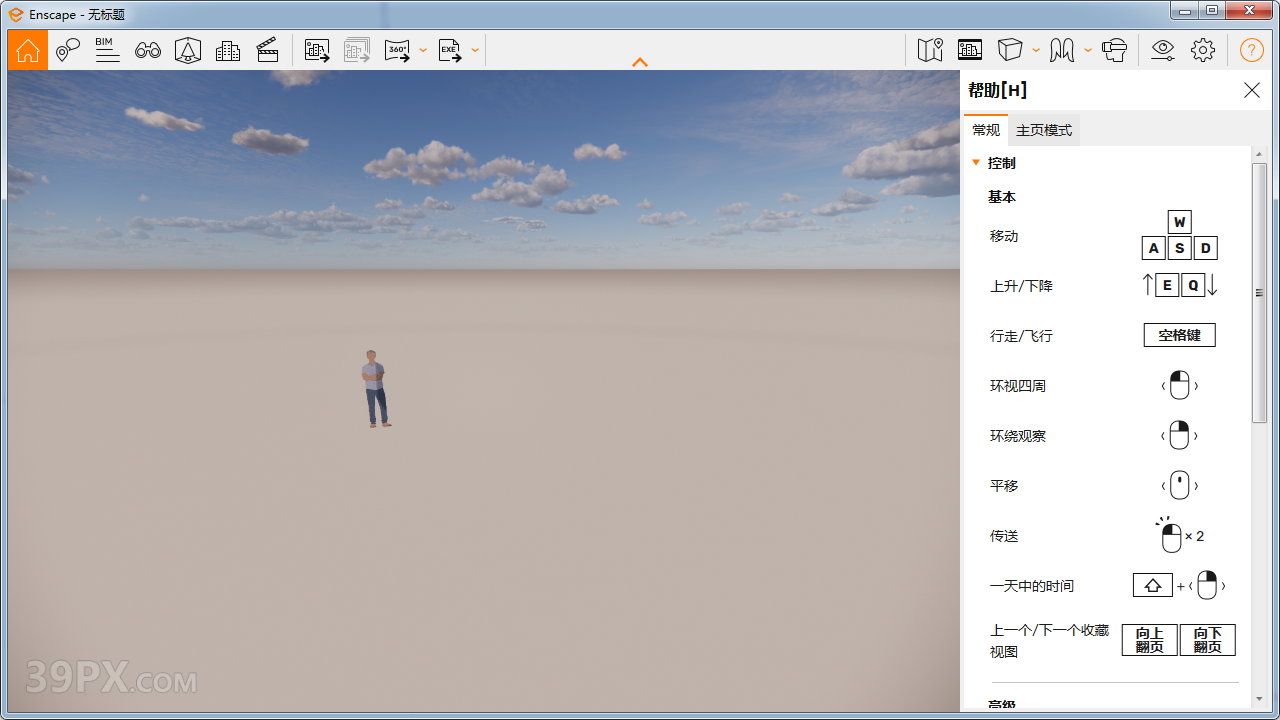Image resolution: width=1280 pixels, height=720 pixels.
Task: Activate the VR headset mode
Action: [1115, 49]
